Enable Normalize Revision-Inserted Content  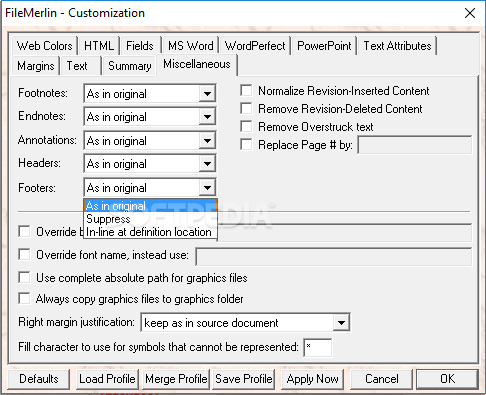pos(246,91)
